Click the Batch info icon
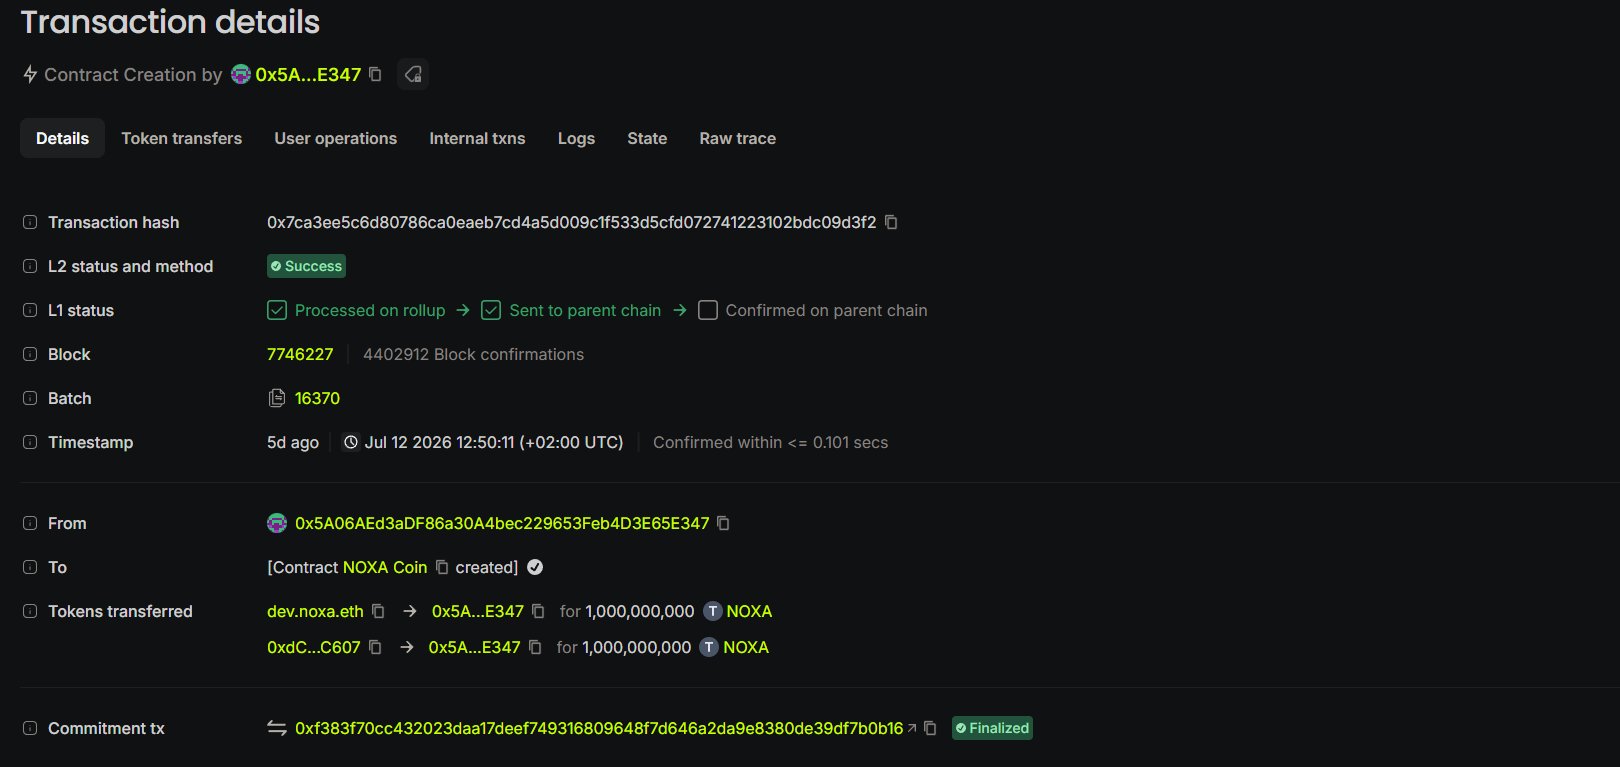 30,398
